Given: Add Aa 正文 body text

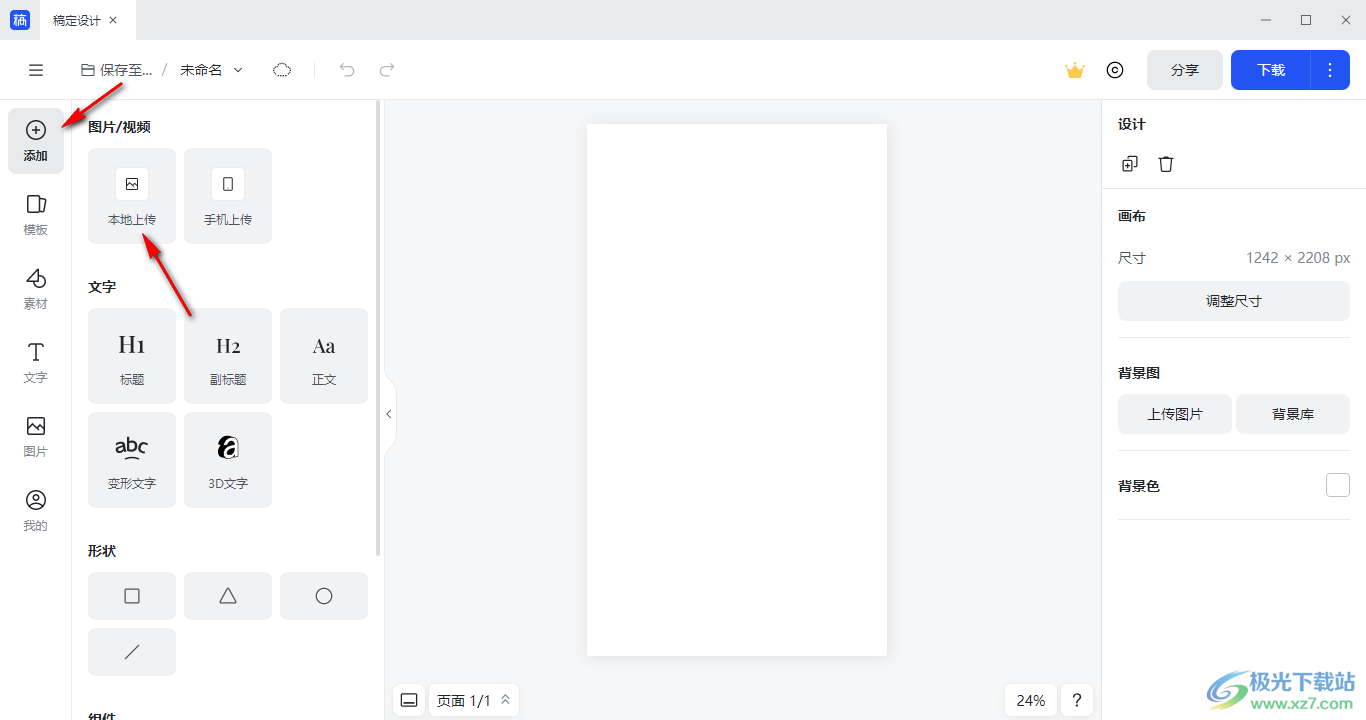Looking at the screenshot, I should pos(324,356).
